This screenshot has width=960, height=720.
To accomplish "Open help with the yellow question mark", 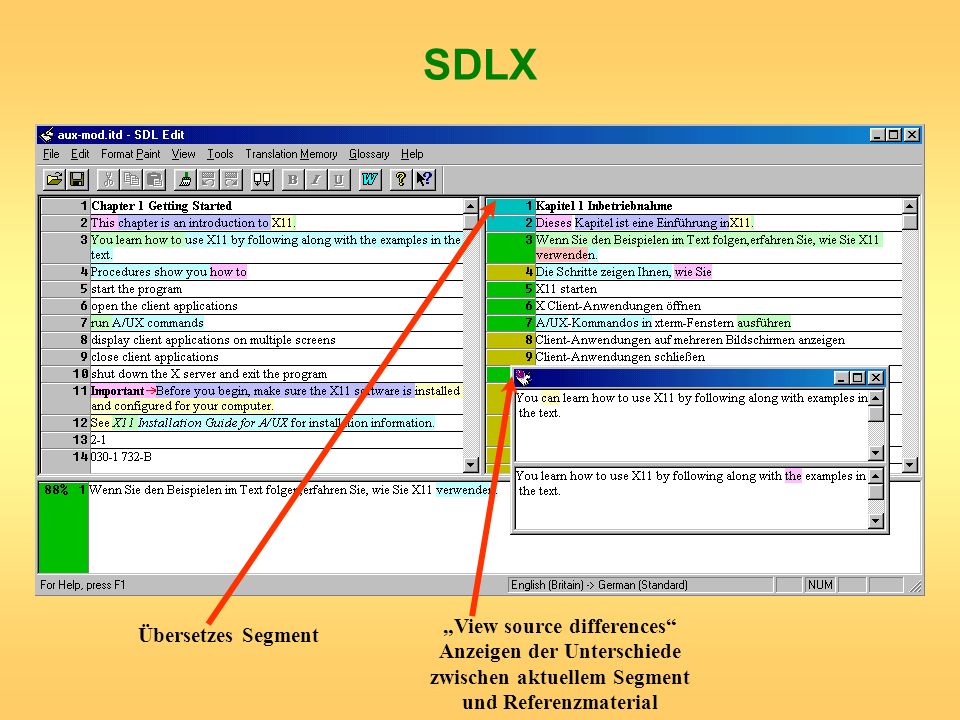I will [x=400, y=179].
